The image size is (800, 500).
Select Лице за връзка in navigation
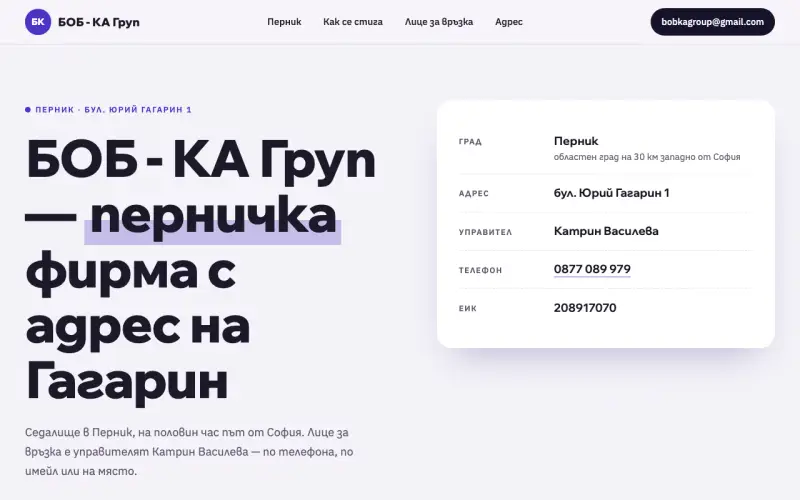[439, 22]
